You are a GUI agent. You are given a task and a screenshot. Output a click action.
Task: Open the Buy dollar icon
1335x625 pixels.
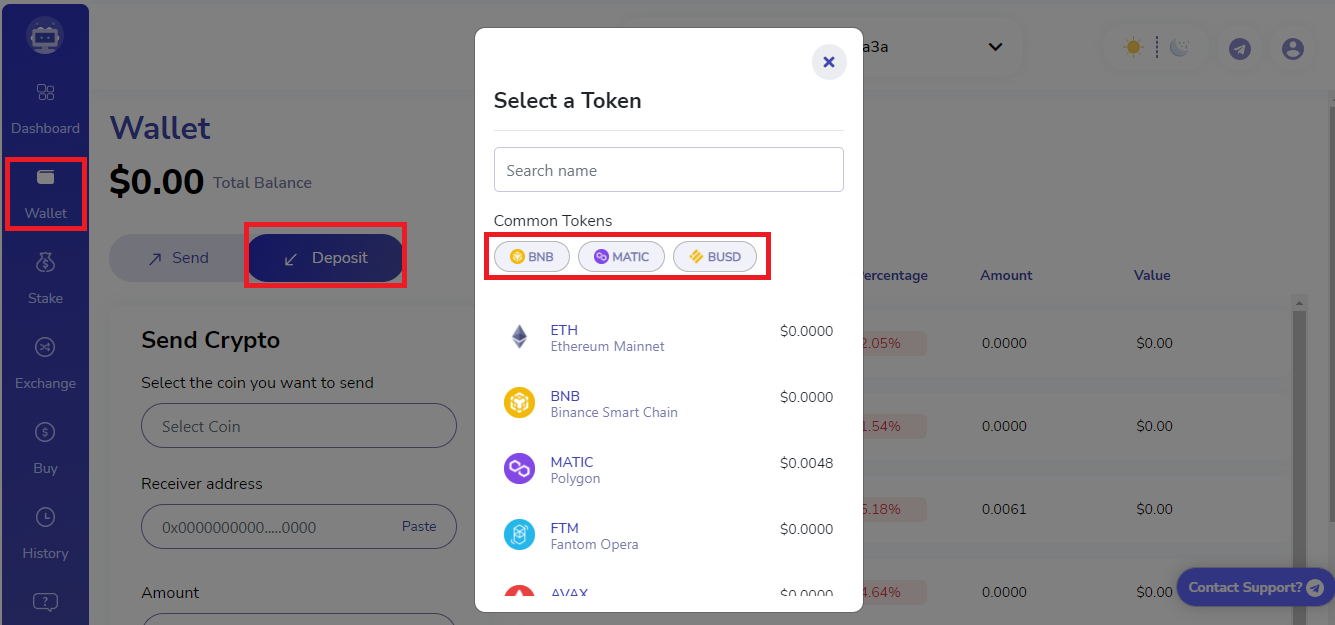[x=45, y=432]
